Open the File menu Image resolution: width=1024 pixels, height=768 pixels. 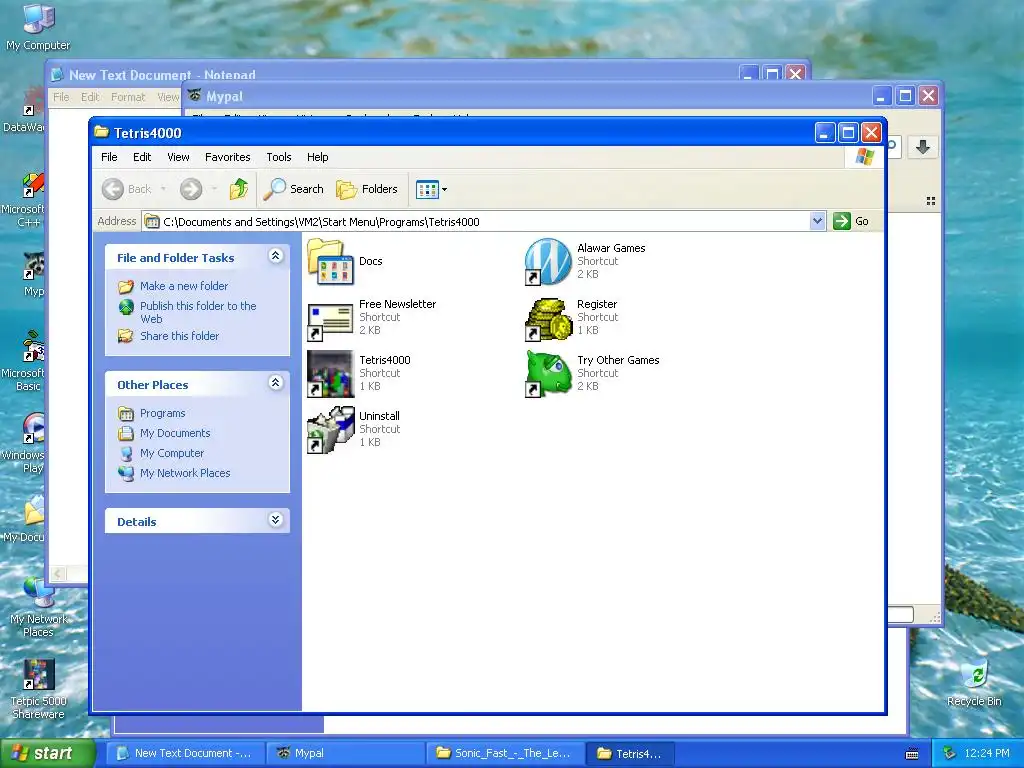pyautogui.click(x=109, y=157)
